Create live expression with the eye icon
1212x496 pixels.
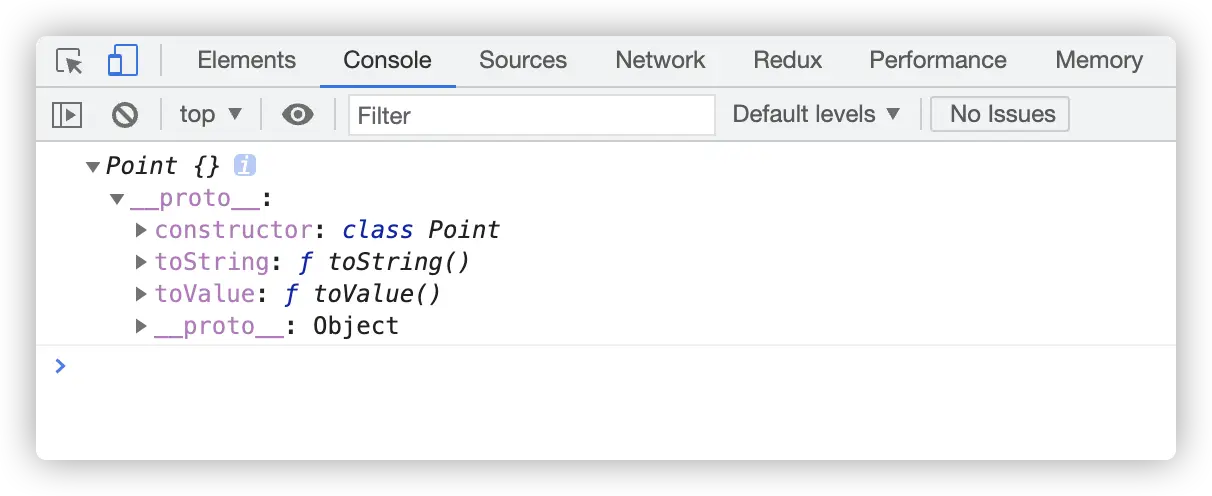click(297, 115)
